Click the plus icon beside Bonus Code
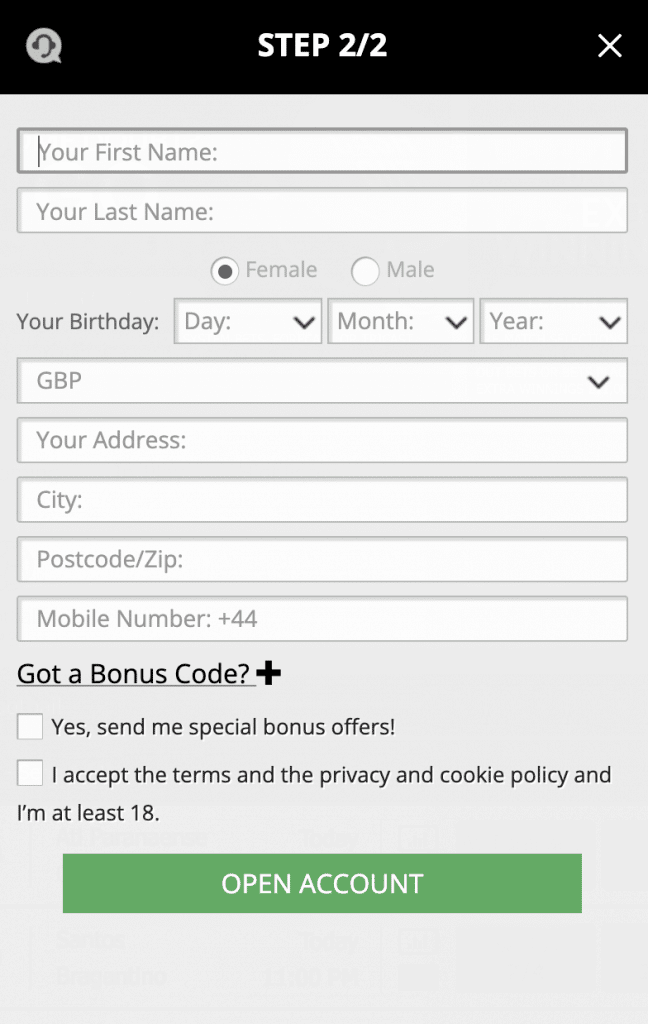 (269, 674)
